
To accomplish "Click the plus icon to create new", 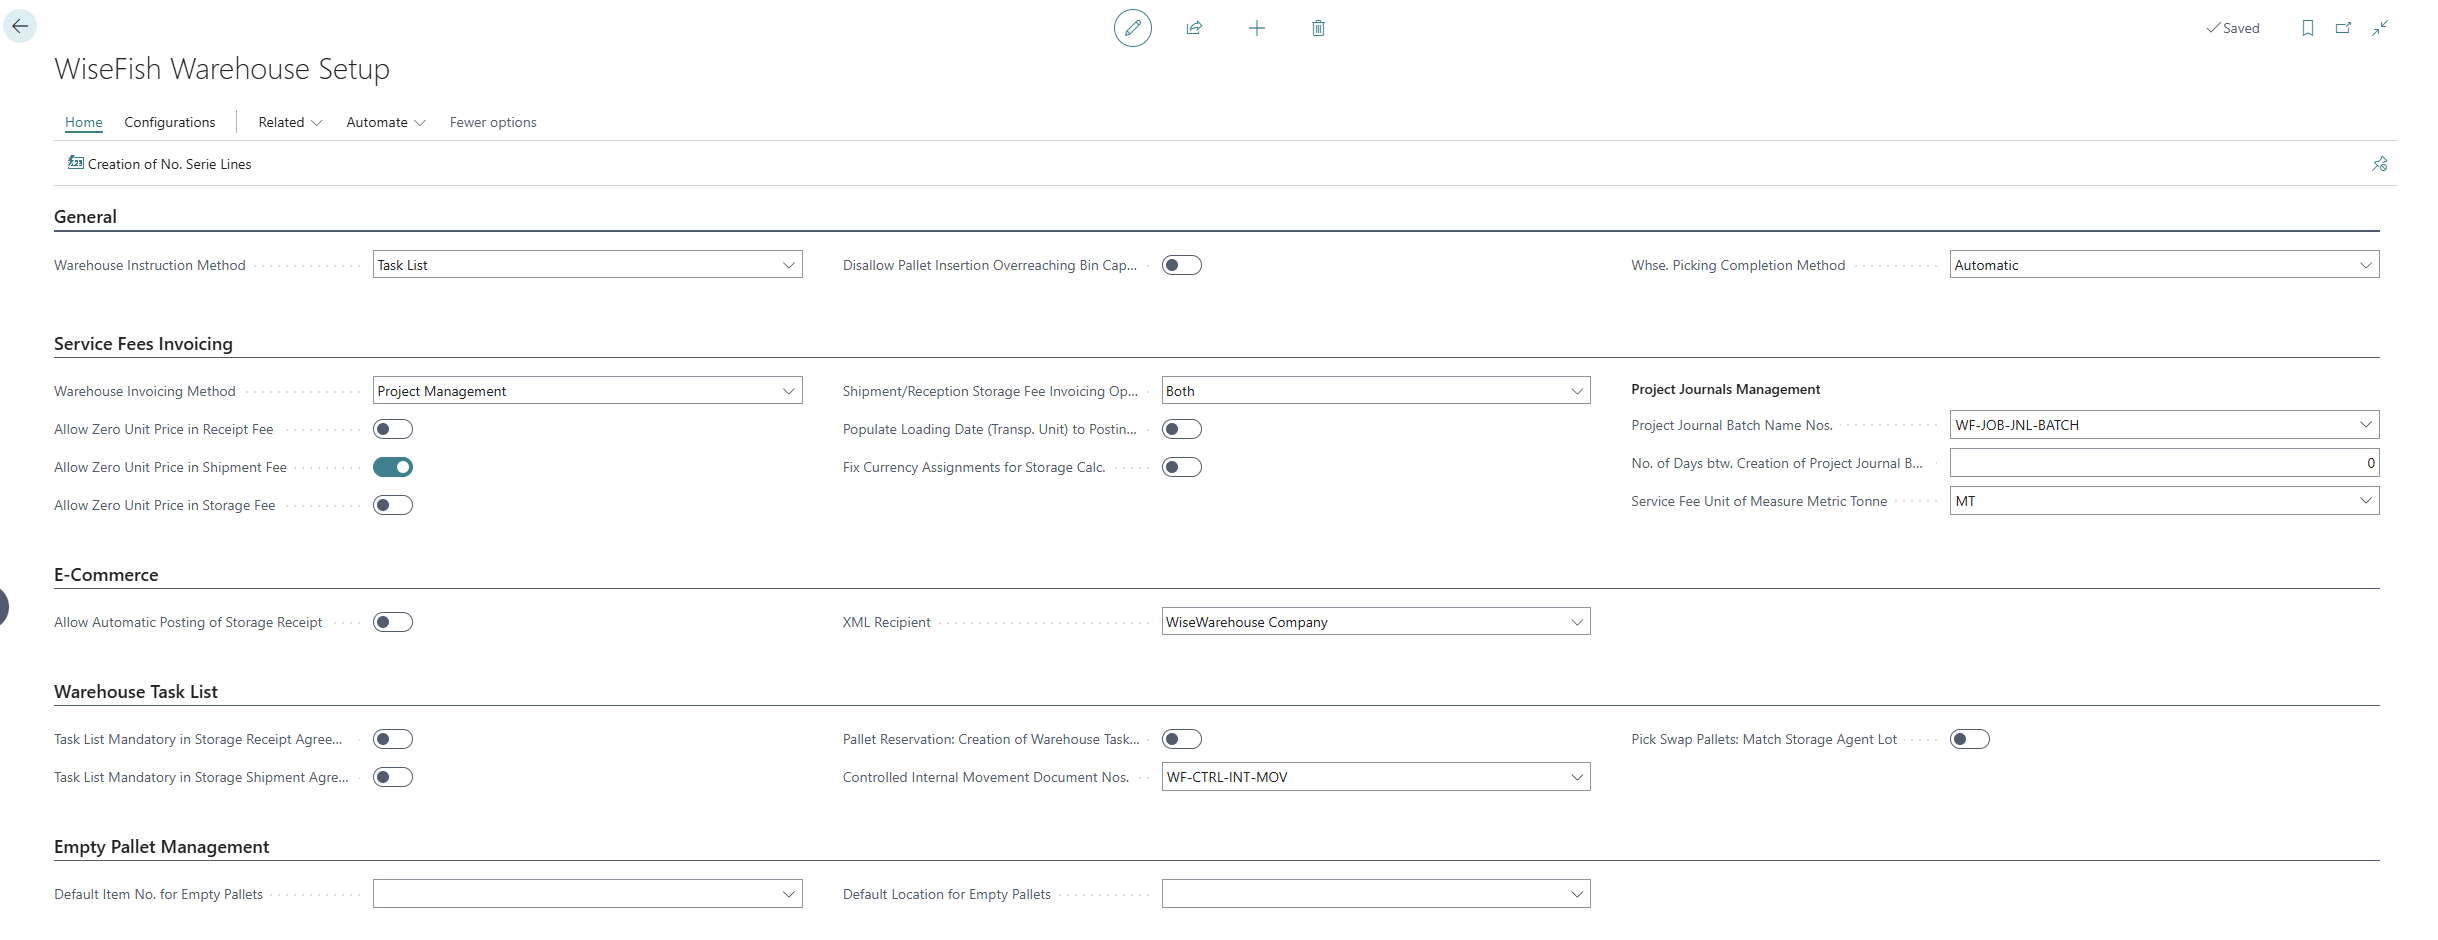I will coord(1256,28).
